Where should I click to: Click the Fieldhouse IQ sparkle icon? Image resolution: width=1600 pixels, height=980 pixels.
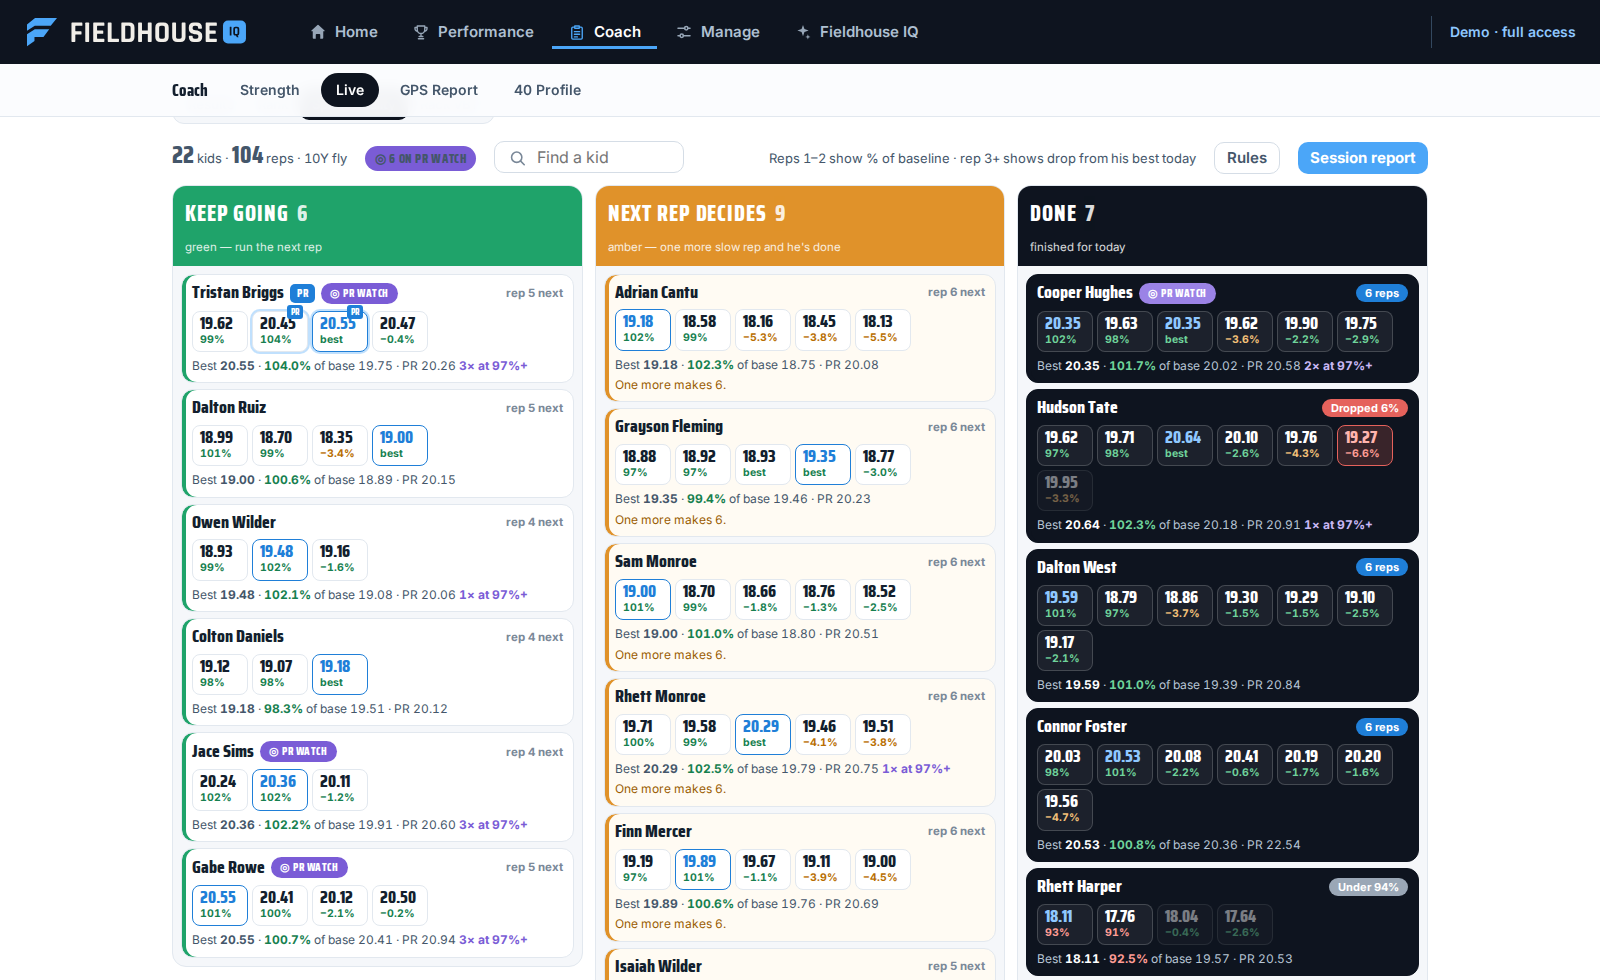tap(803, 32)
